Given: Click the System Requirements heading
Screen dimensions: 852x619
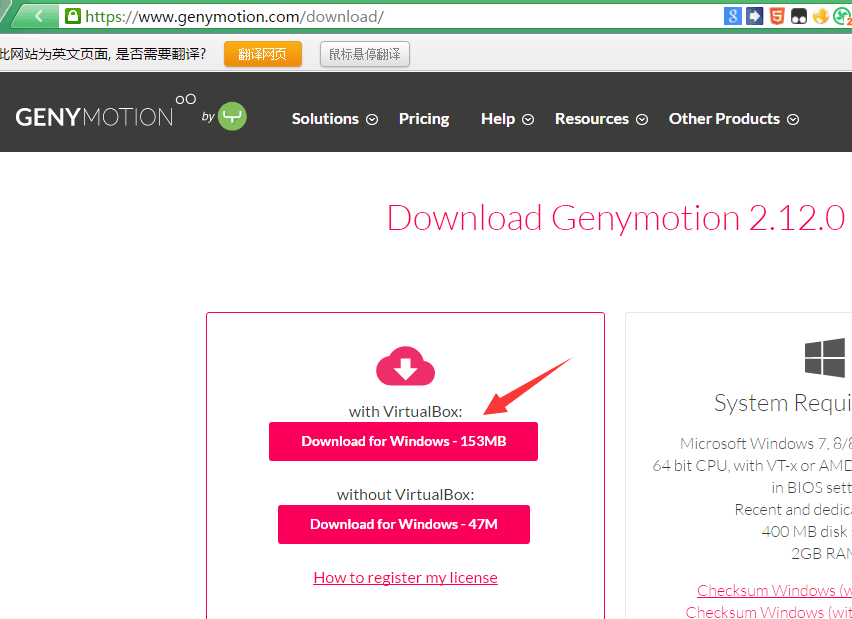Looking at the screenshot, I should click(783, 403).
